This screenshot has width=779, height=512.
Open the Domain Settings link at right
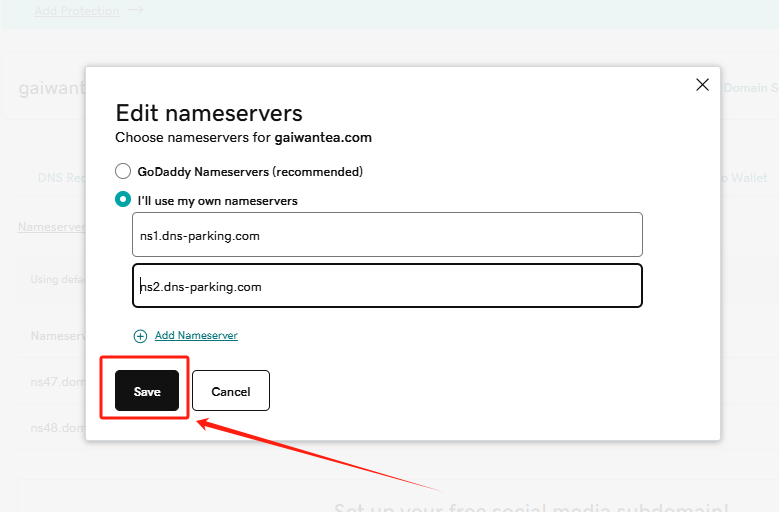(749, 88)
